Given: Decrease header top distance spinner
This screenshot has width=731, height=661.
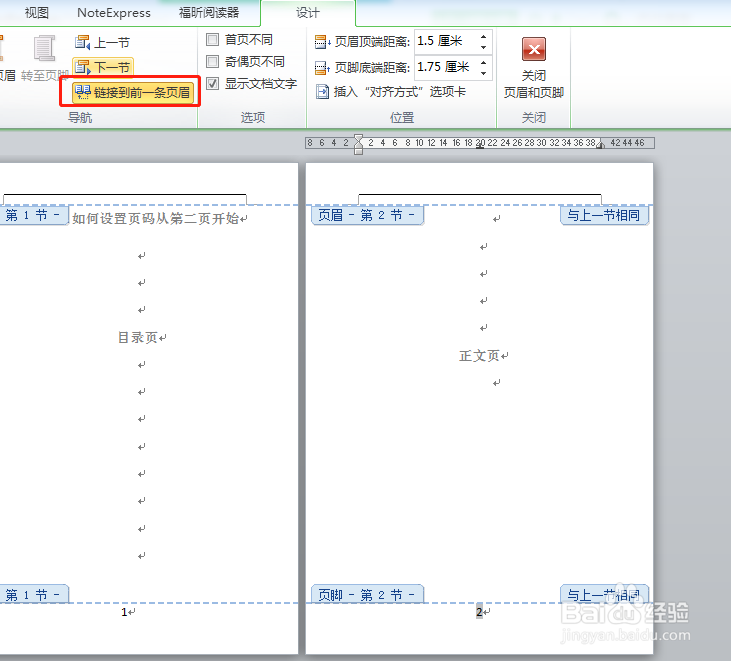Looking at the screenshot, I should coord(483,47).
